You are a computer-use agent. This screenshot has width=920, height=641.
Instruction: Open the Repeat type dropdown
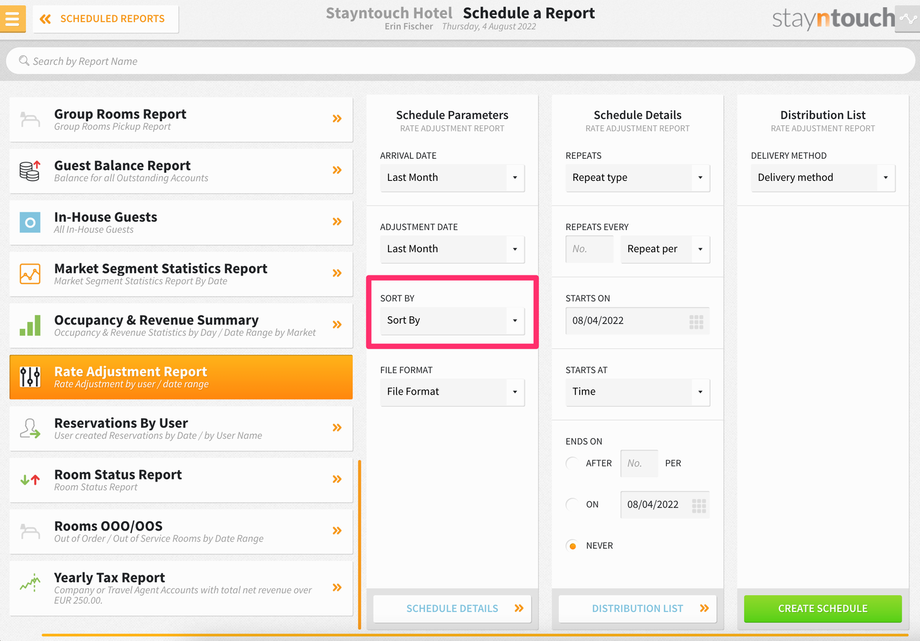637,177
